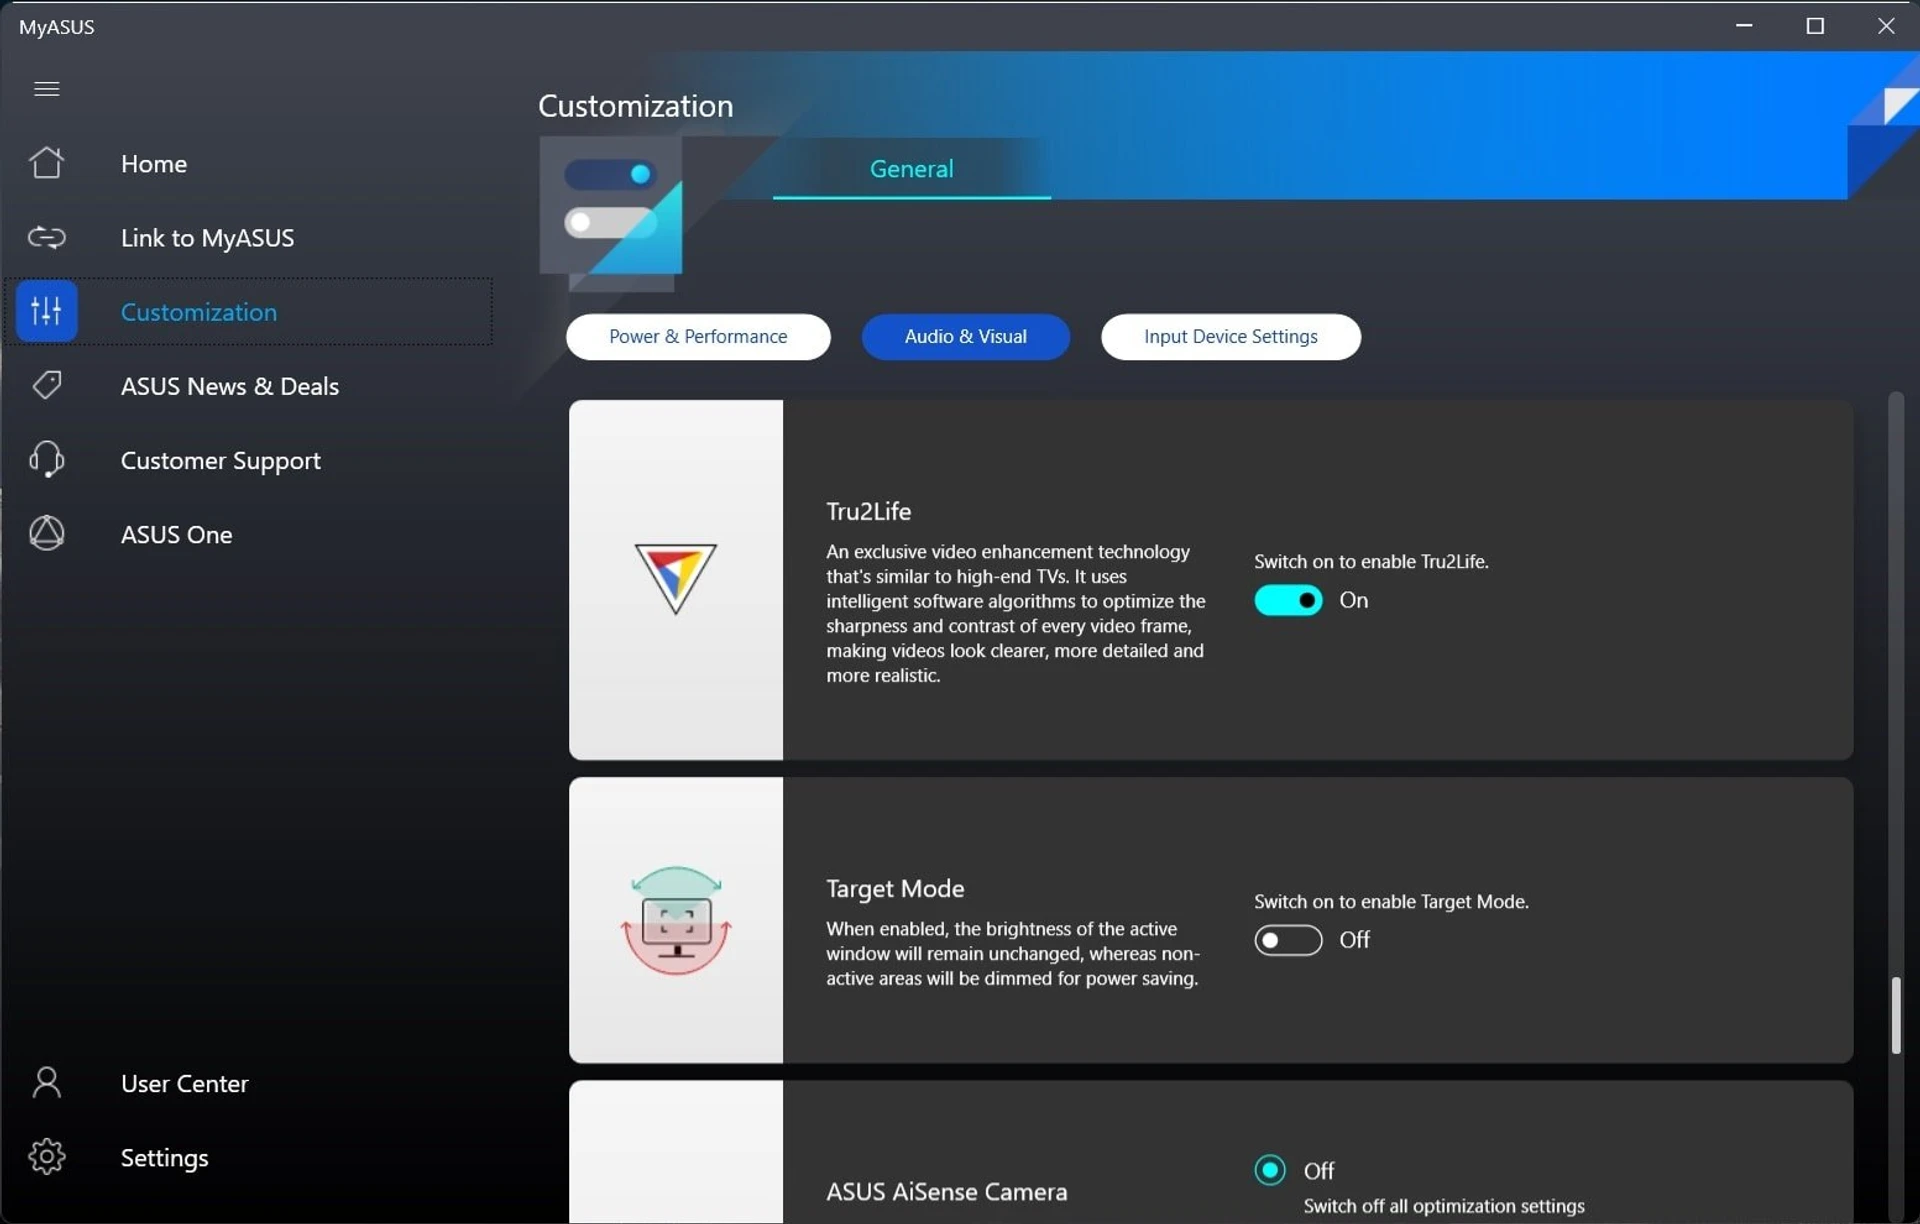This screenshot has height=1224, width=1920.
Task: Open the hamburger menu in the sidebar
Action: [x=46, y=89]
